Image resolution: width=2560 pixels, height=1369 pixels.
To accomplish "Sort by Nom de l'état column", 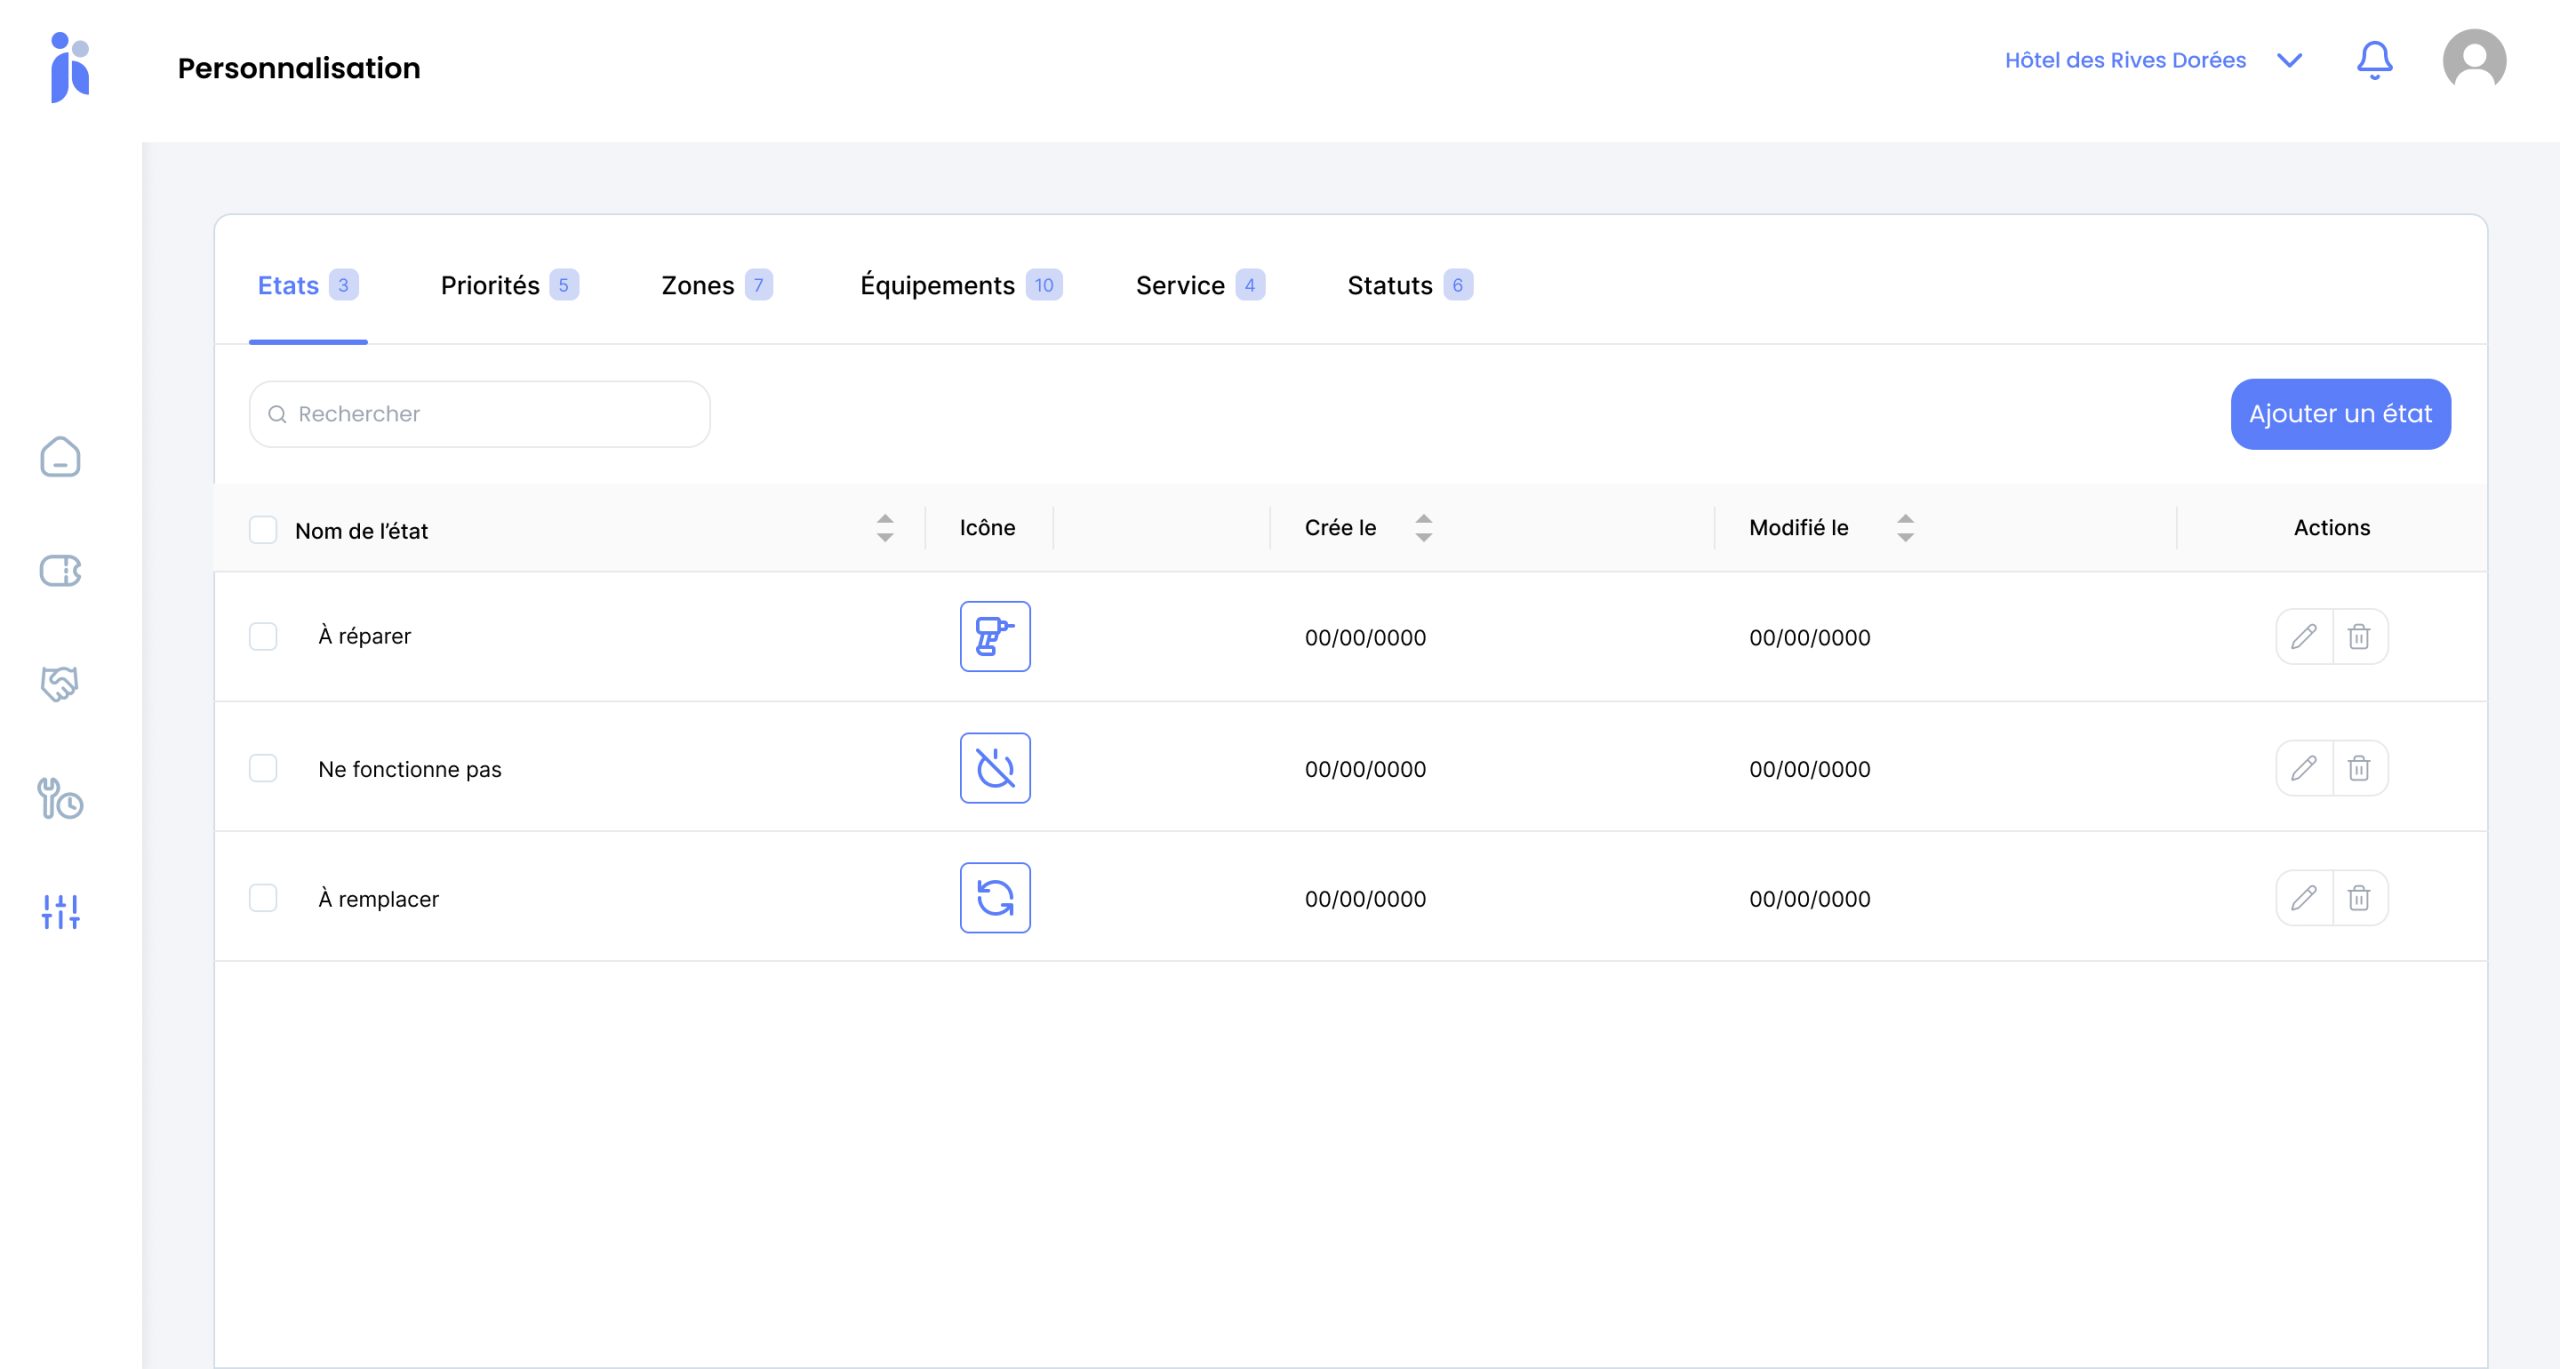I will [885, 528].
